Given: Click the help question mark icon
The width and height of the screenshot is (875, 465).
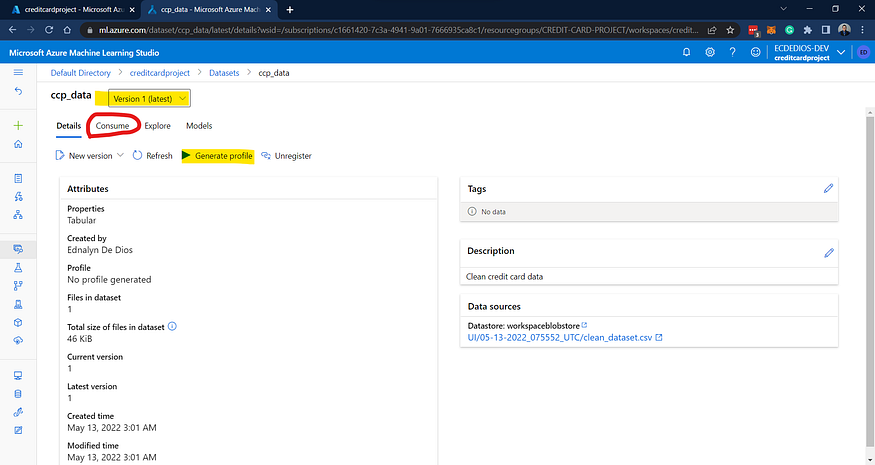Looking at the screenshot, I should coord(732,52).
